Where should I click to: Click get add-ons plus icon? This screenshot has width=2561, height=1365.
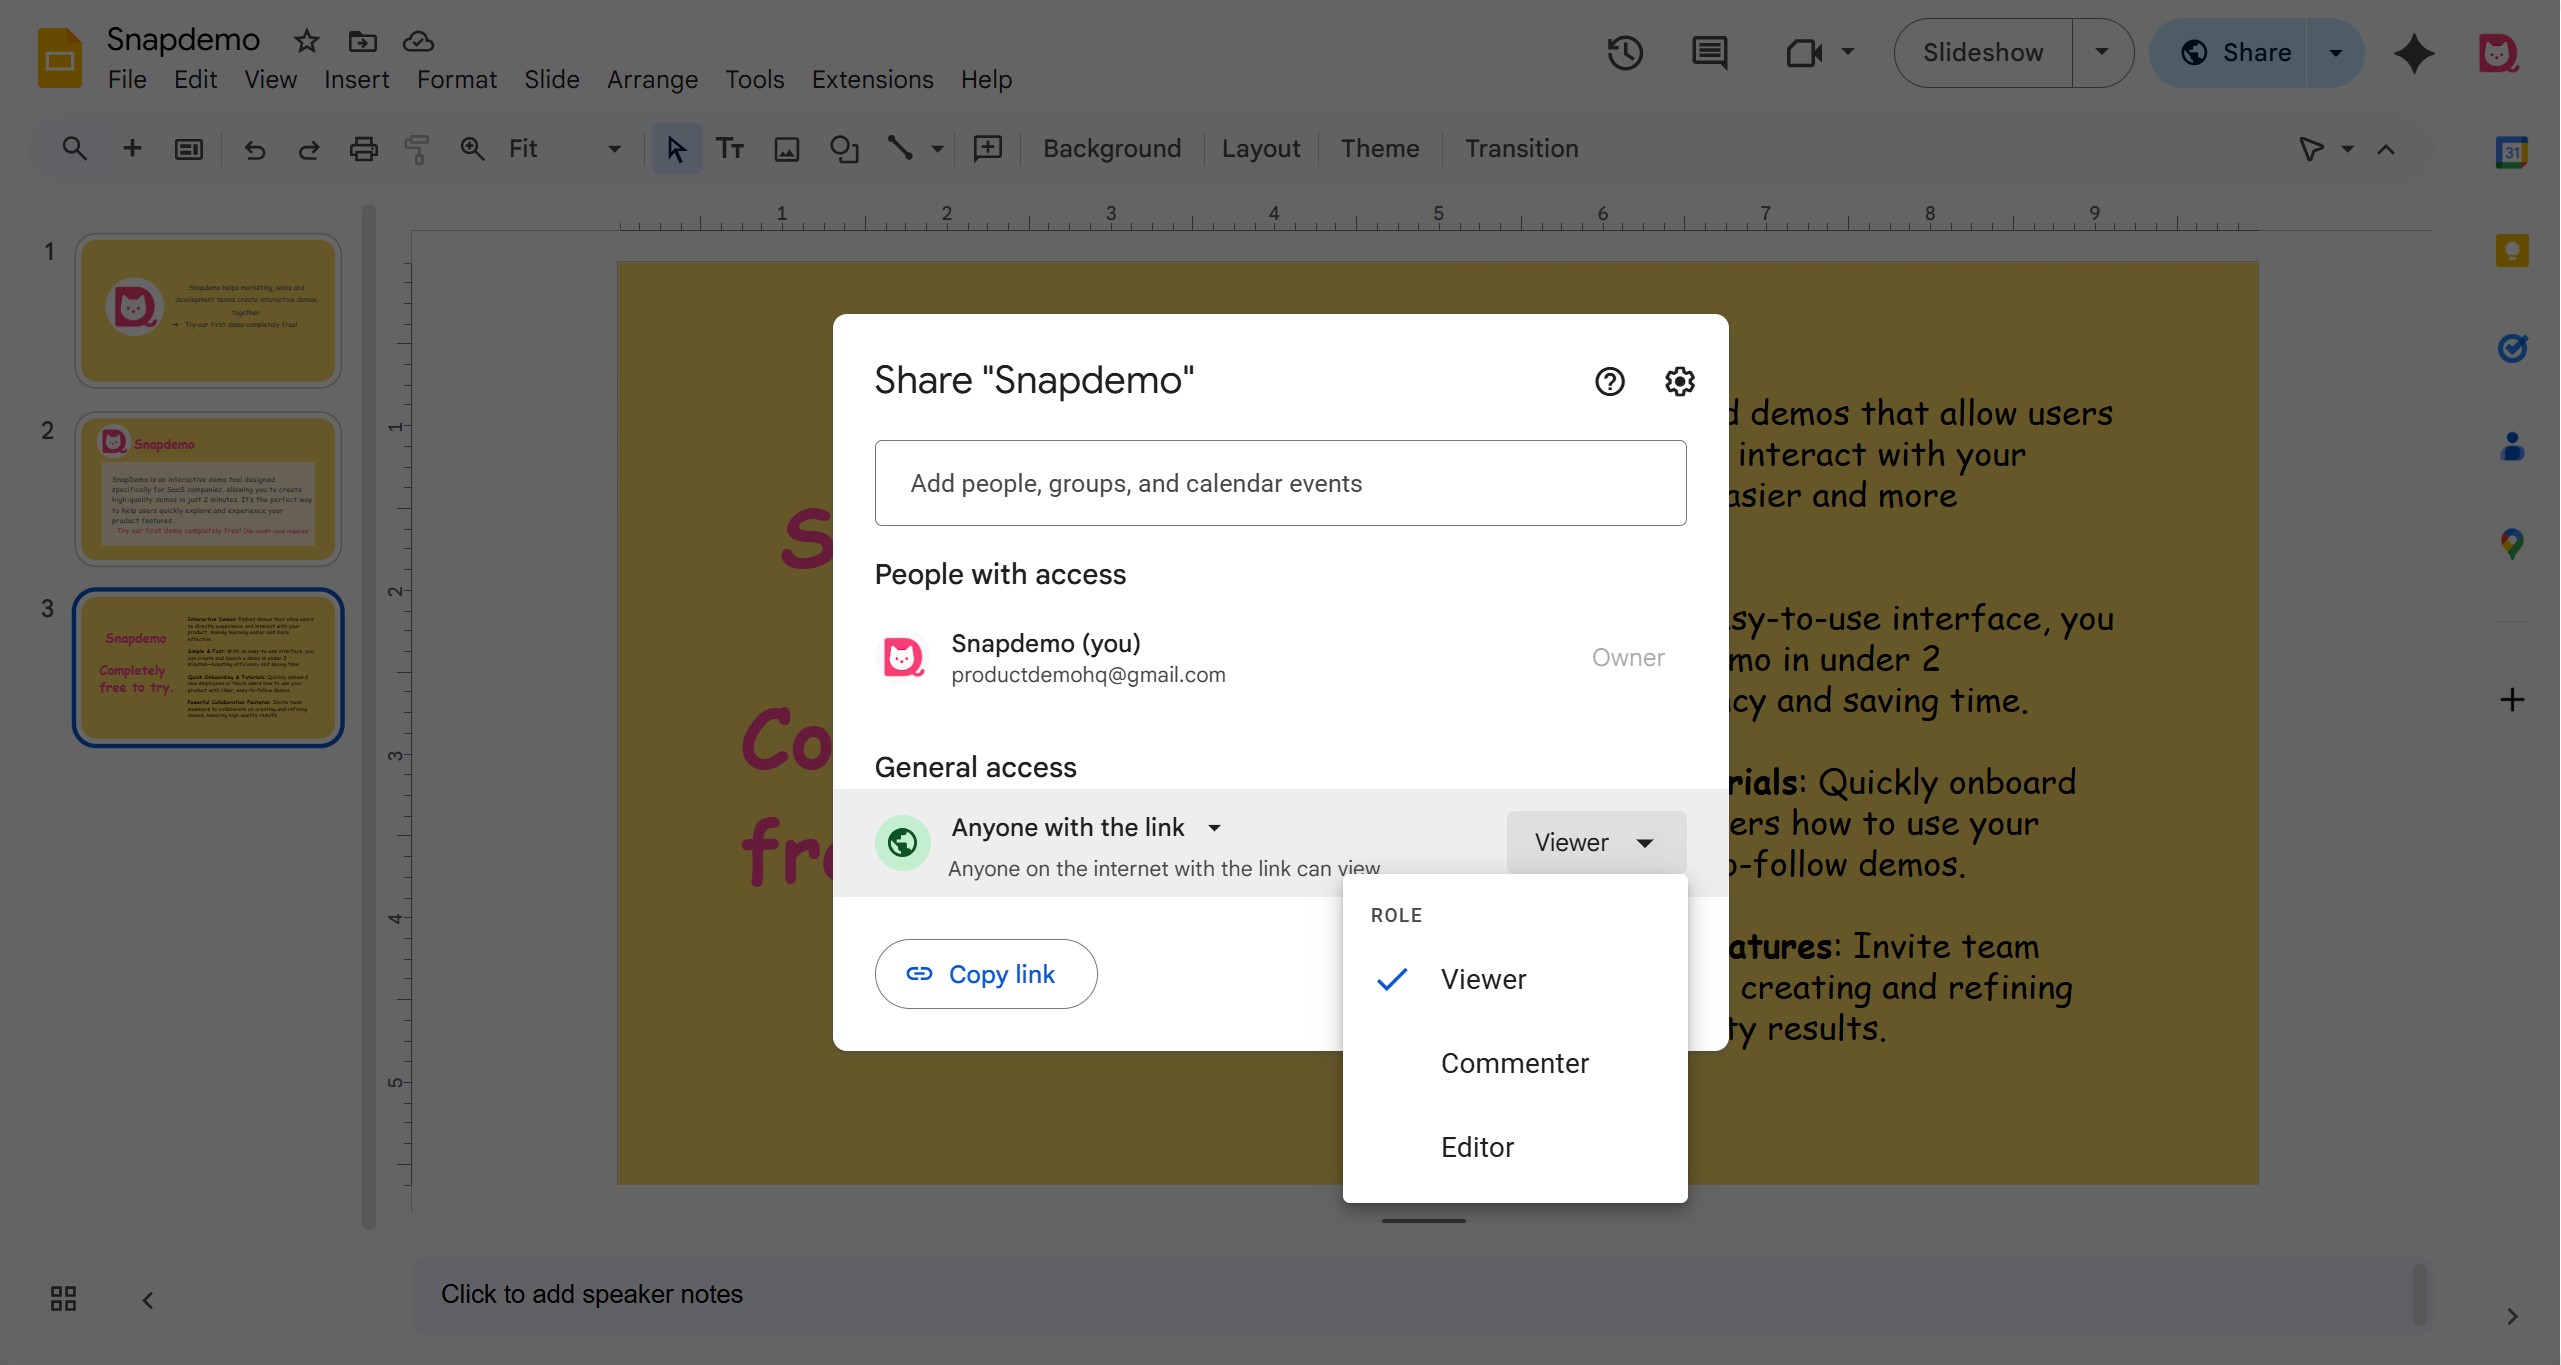(2512, 700)
